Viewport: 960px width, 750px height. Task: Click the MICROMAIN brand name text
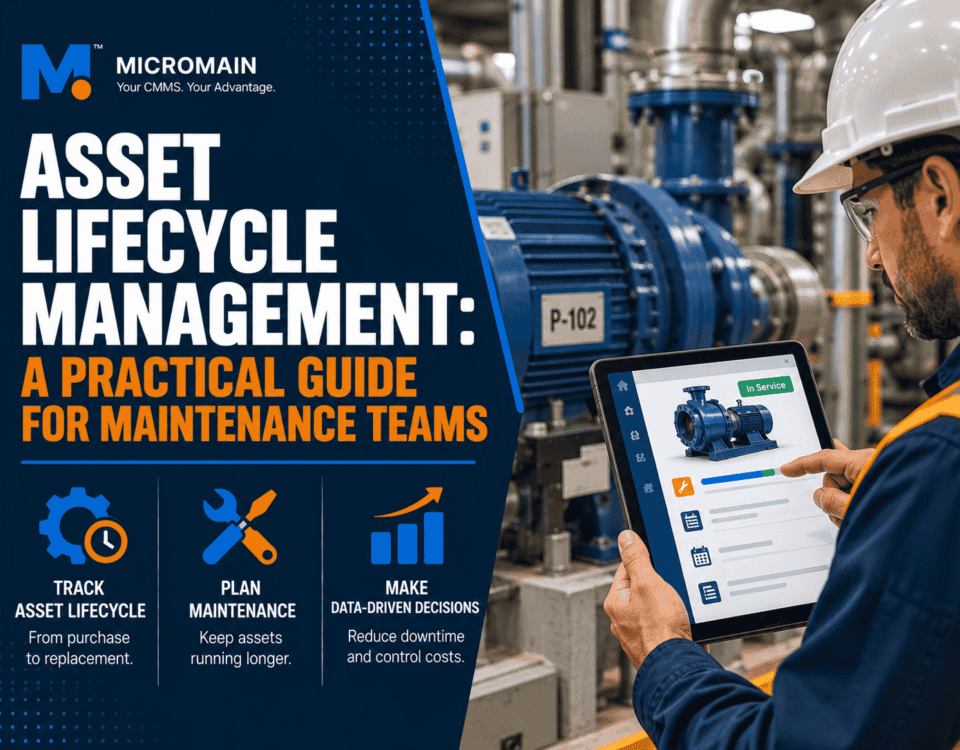tap(186, 66)
